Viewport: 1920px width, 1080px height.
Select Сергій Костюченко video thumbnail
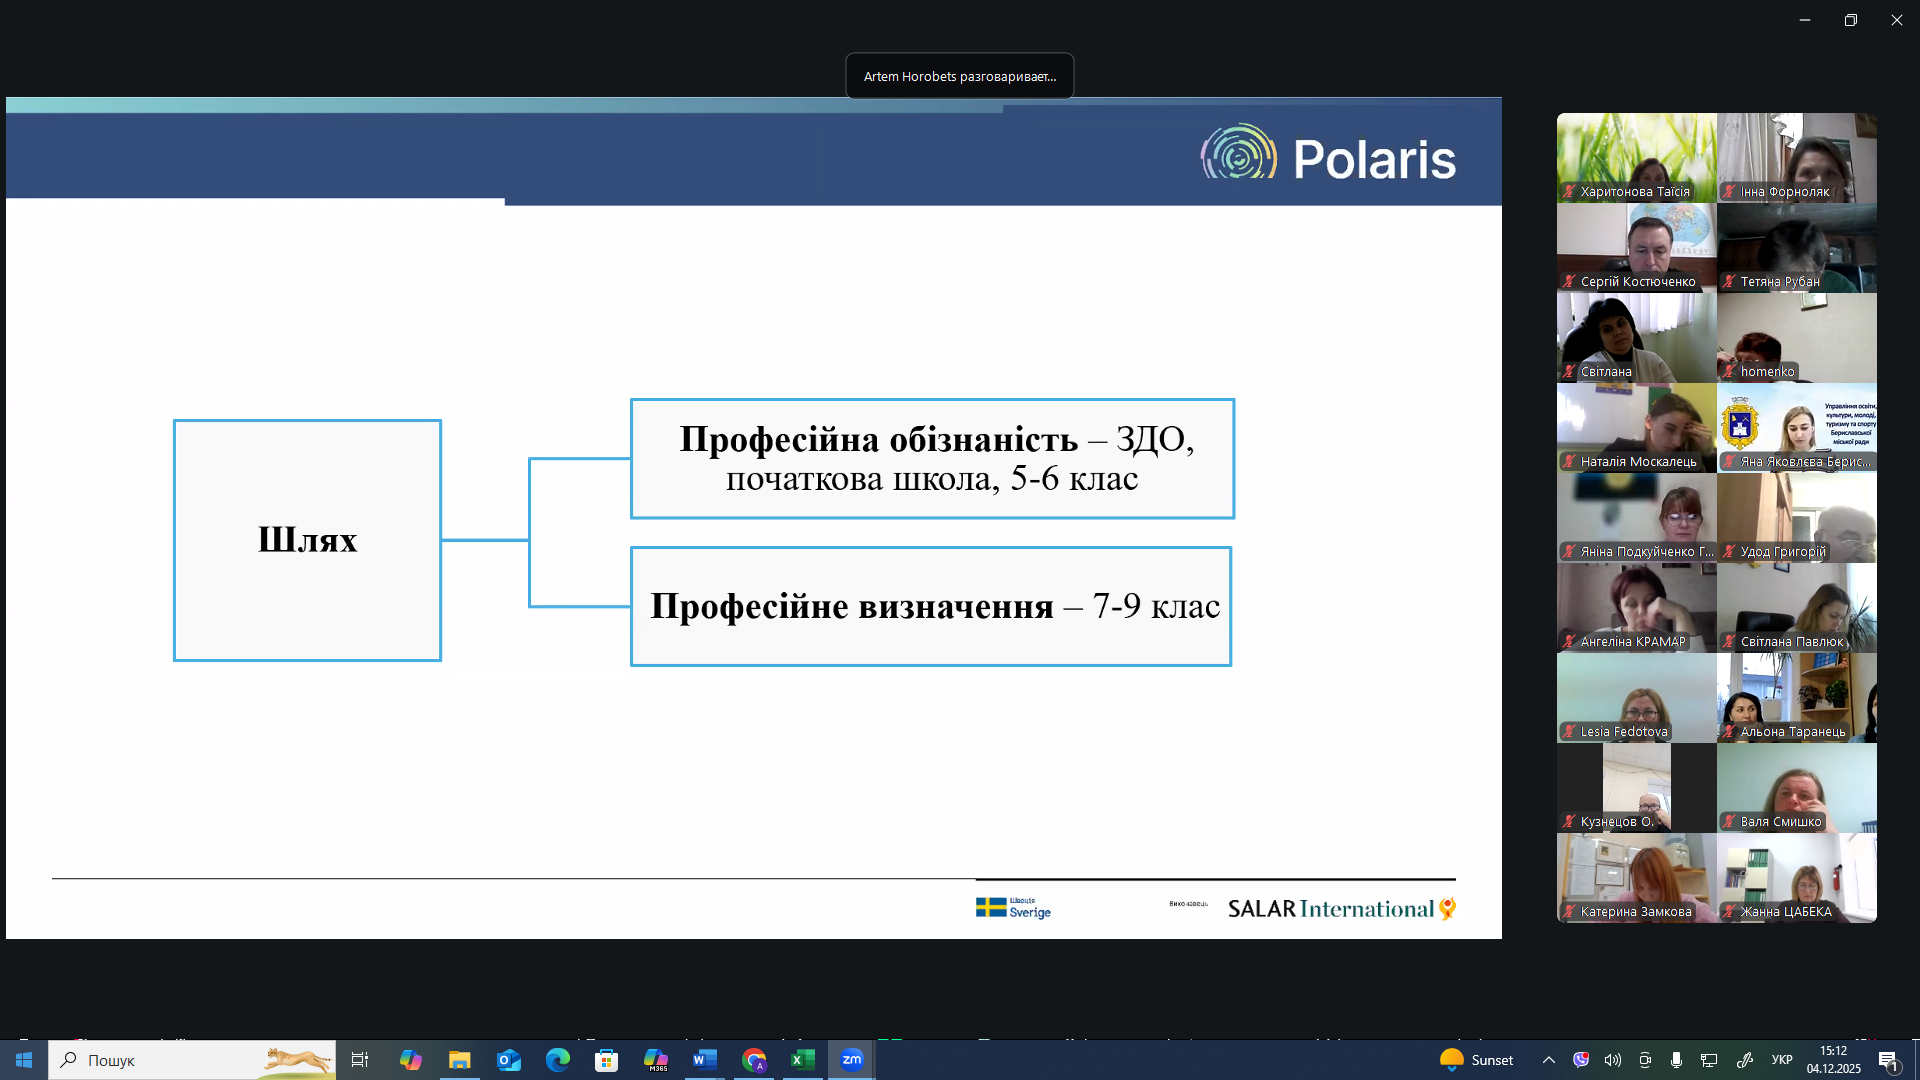pyautogui.click(x=1636, y=248)
